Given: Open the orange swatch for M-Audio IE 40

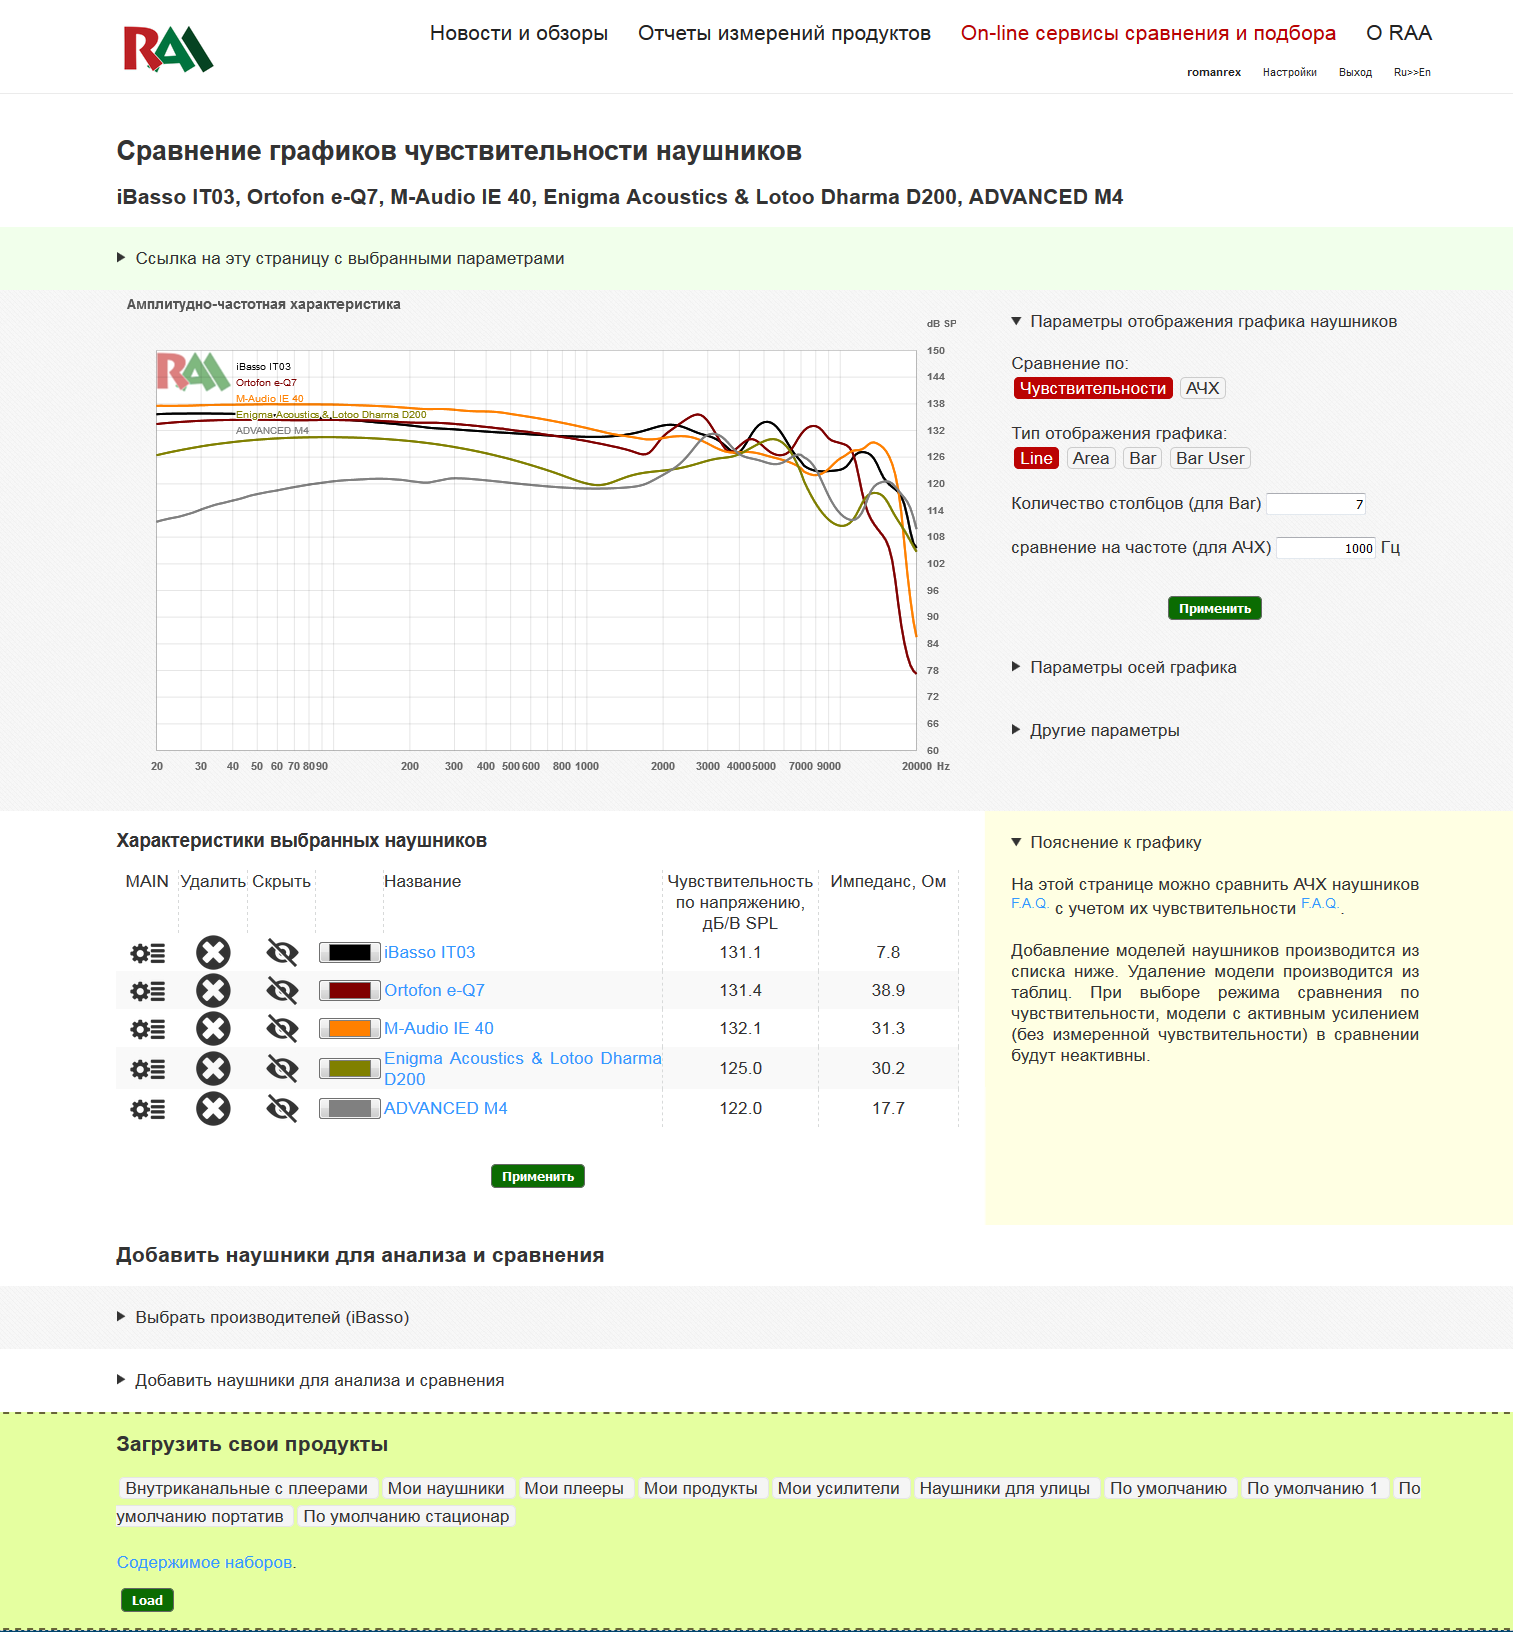Looking at the screenshot, I should coord(350,1028).
